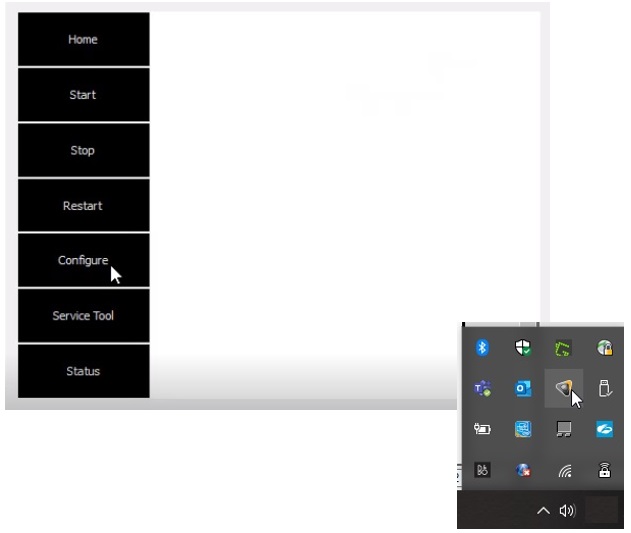
Task: Click the Bluetooth tray icon
Action: tap(482, 348)
